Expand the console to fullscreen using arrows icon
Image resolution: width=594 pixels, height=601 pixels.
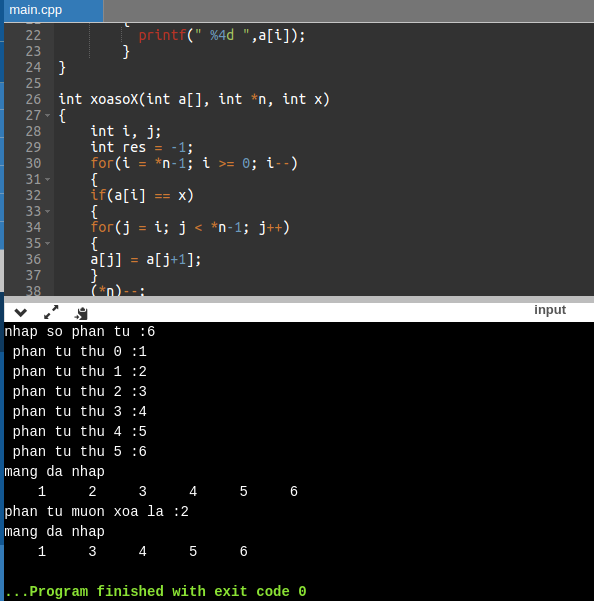point(51,312)
